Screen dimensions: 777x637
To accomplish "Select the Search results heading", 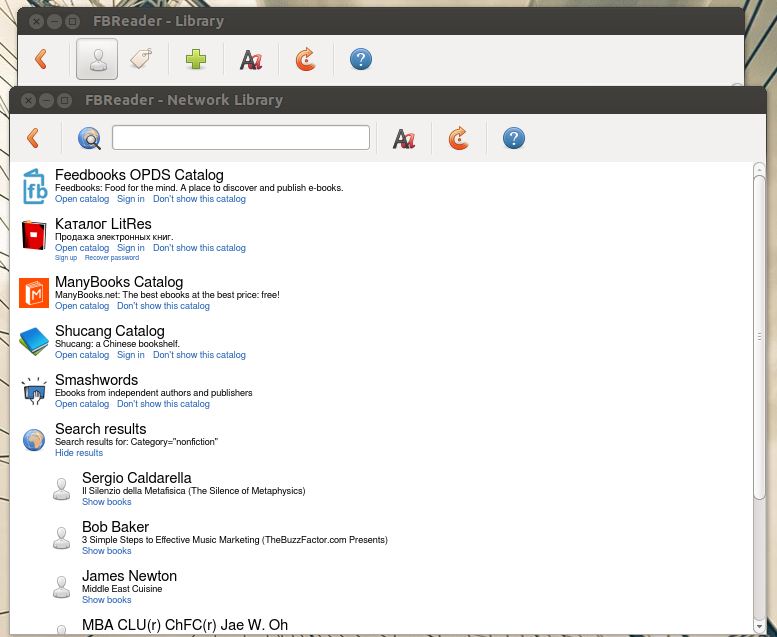I will tap(101, 429).
